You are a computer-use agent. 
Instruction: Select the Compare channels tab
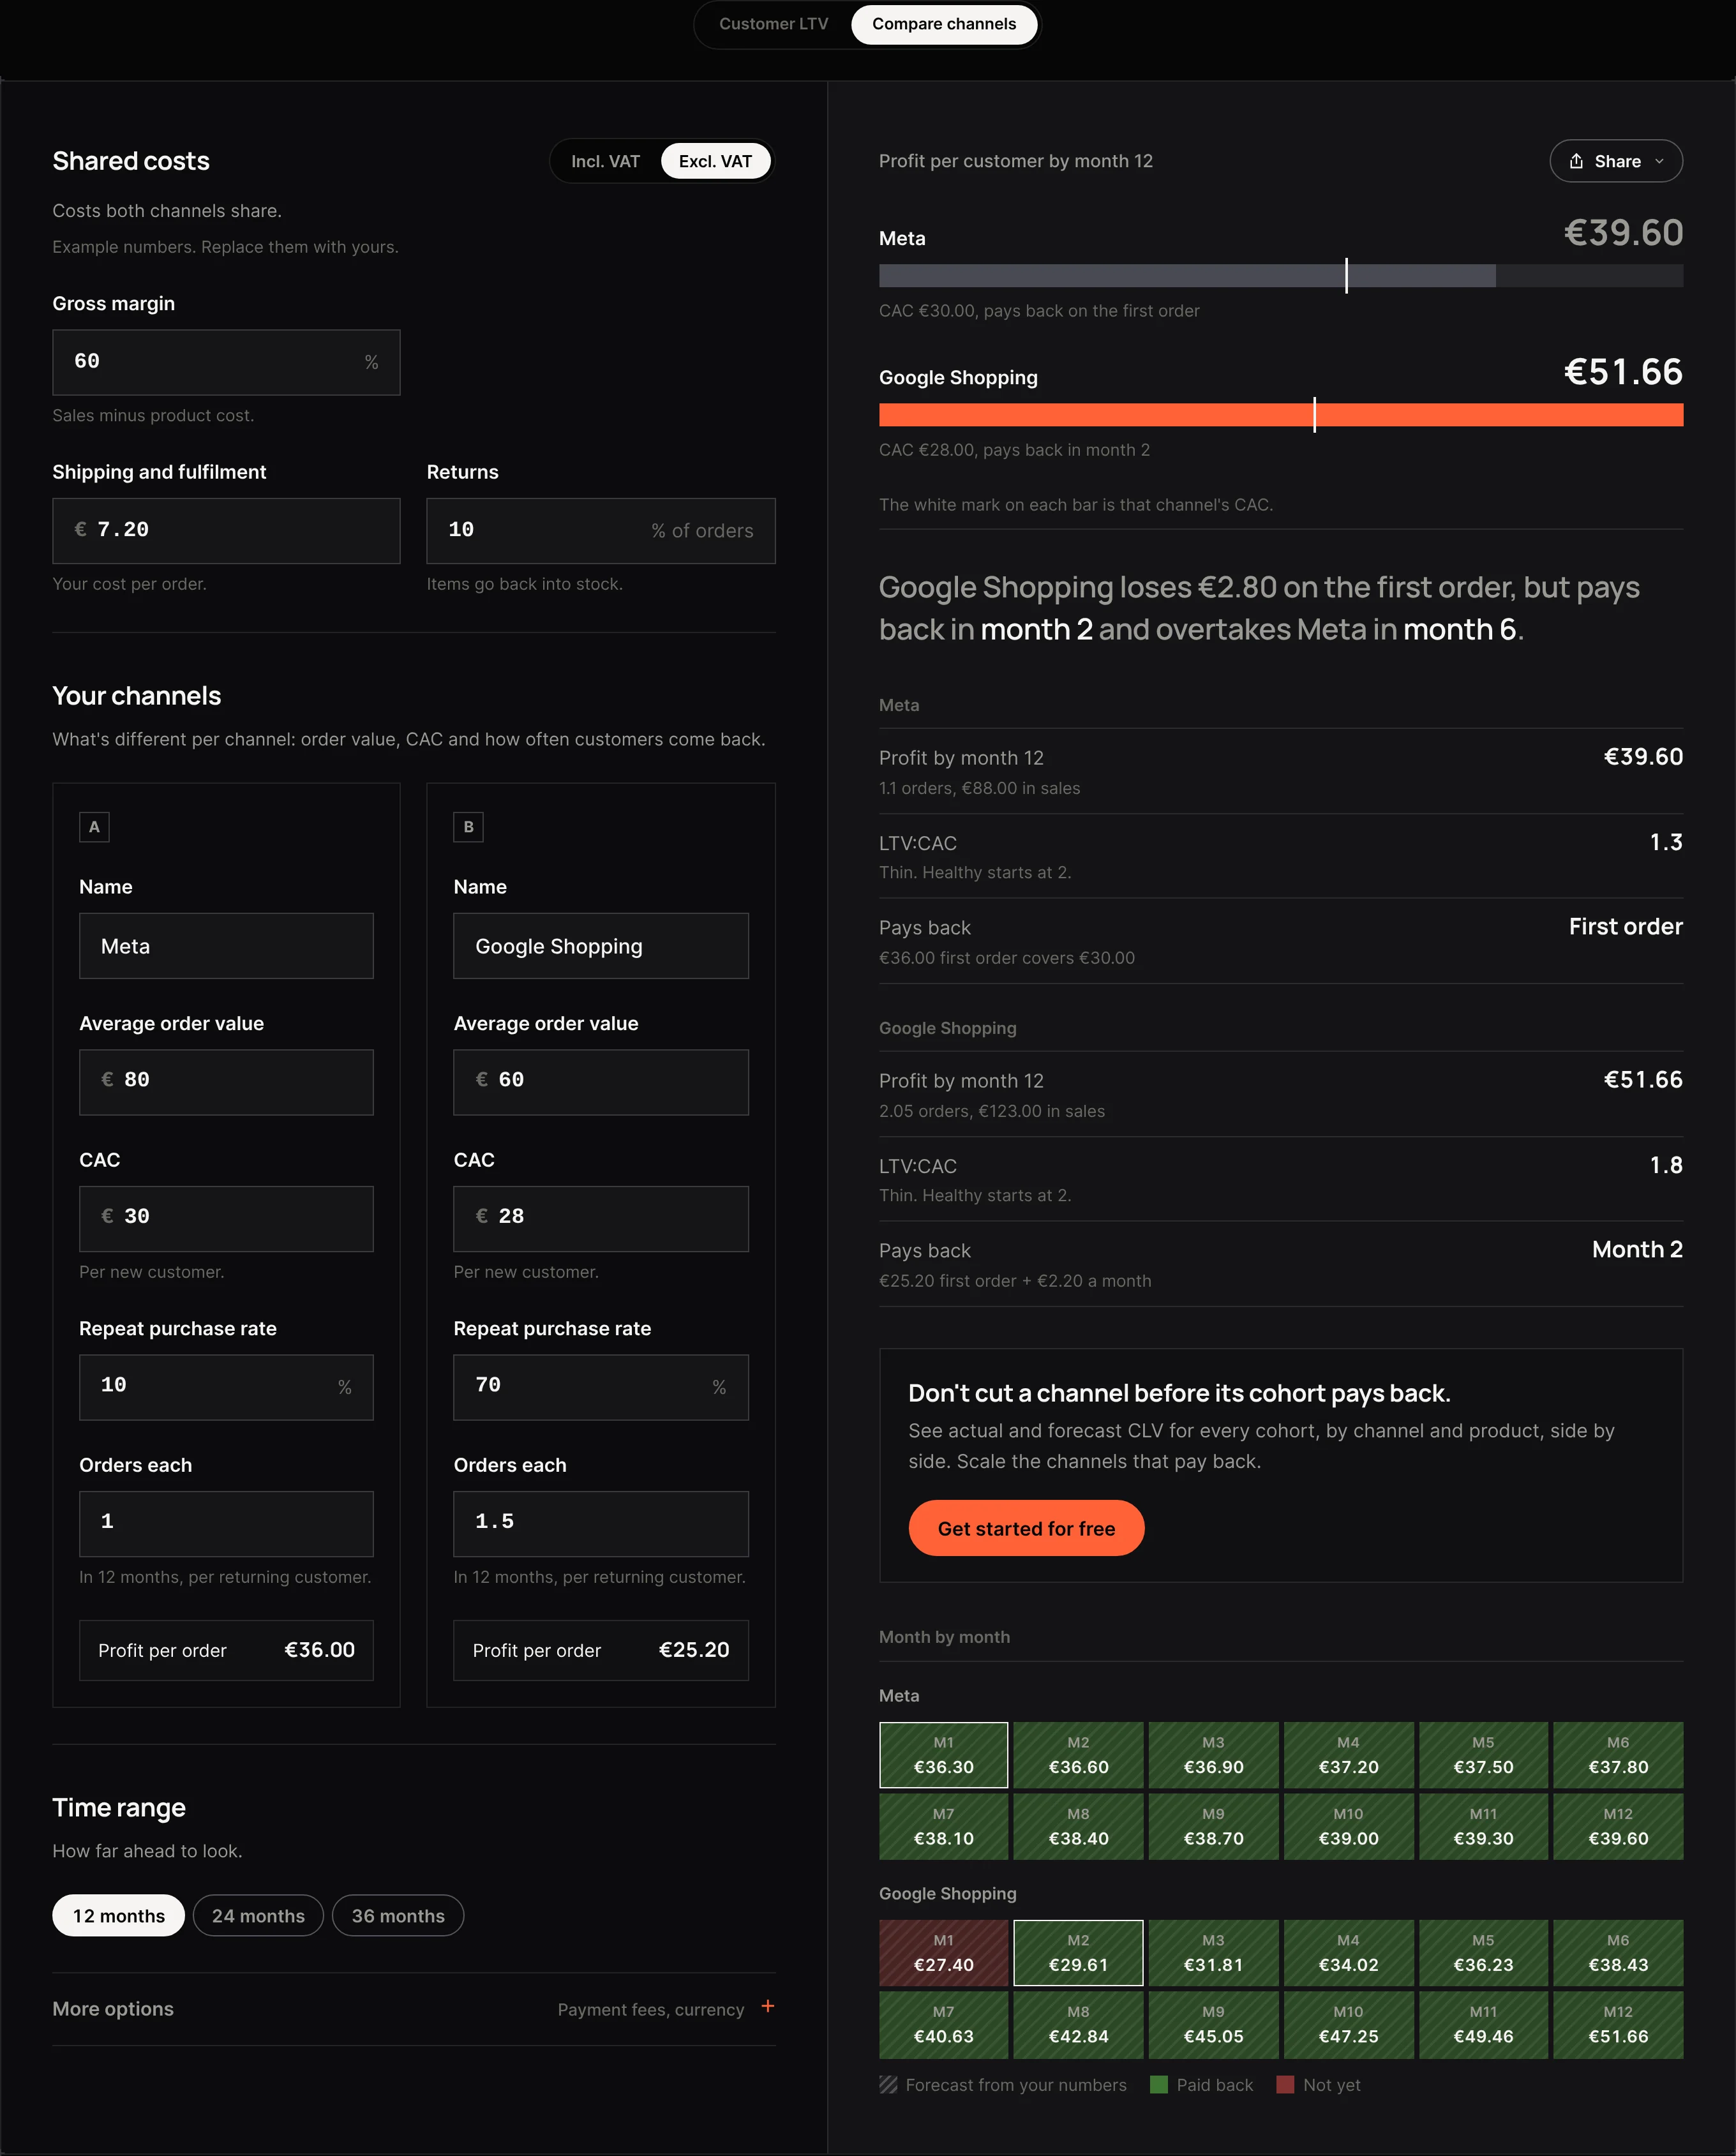pos(943,24)
